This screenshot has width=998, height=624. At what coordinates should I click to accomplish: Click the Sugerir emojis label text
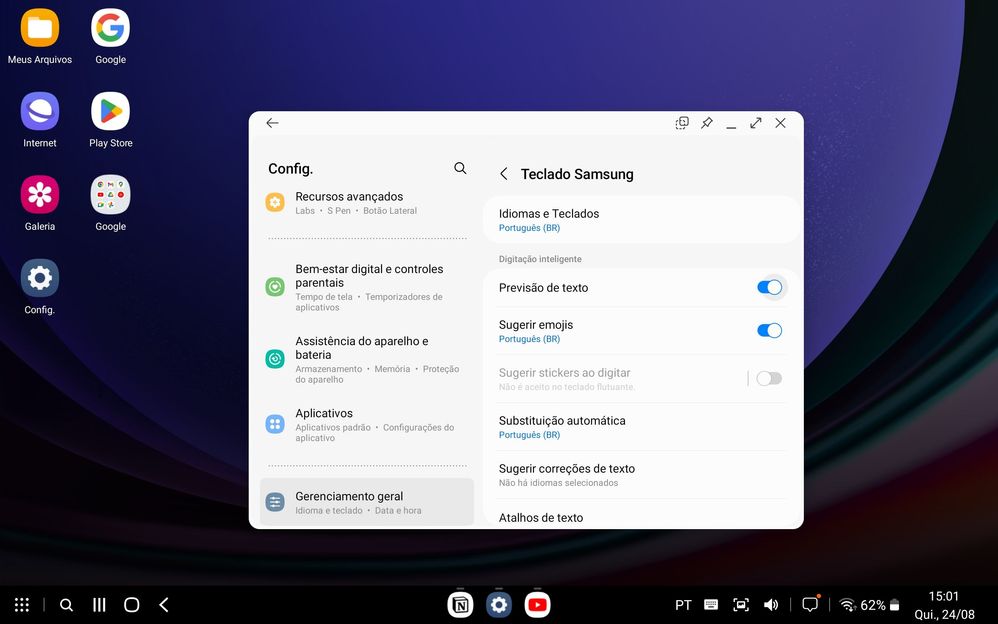click(536, 325)
